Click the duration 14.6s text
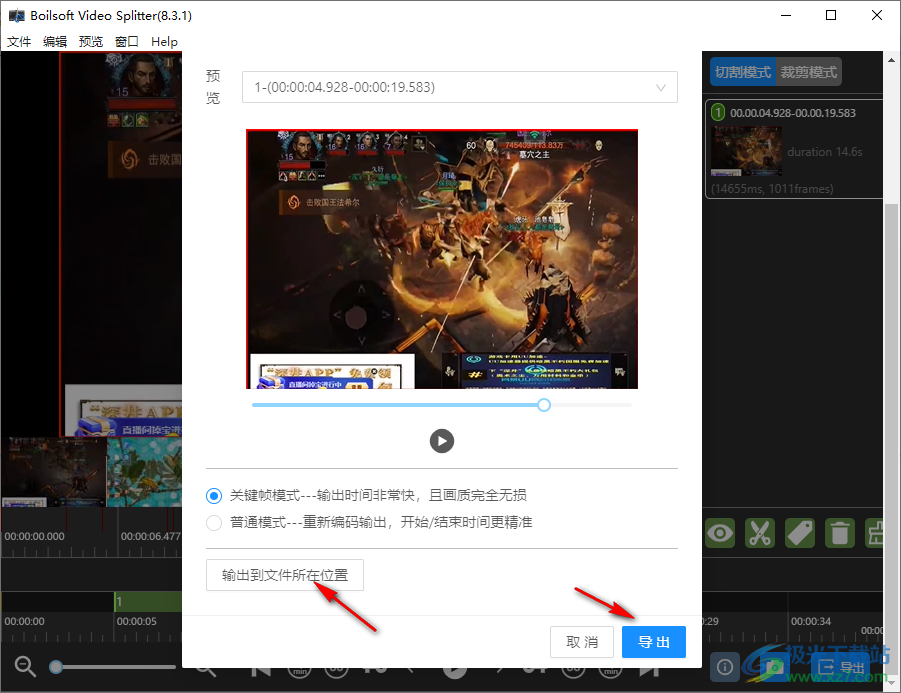The image size is (901, 693). [x=825, y=152]
